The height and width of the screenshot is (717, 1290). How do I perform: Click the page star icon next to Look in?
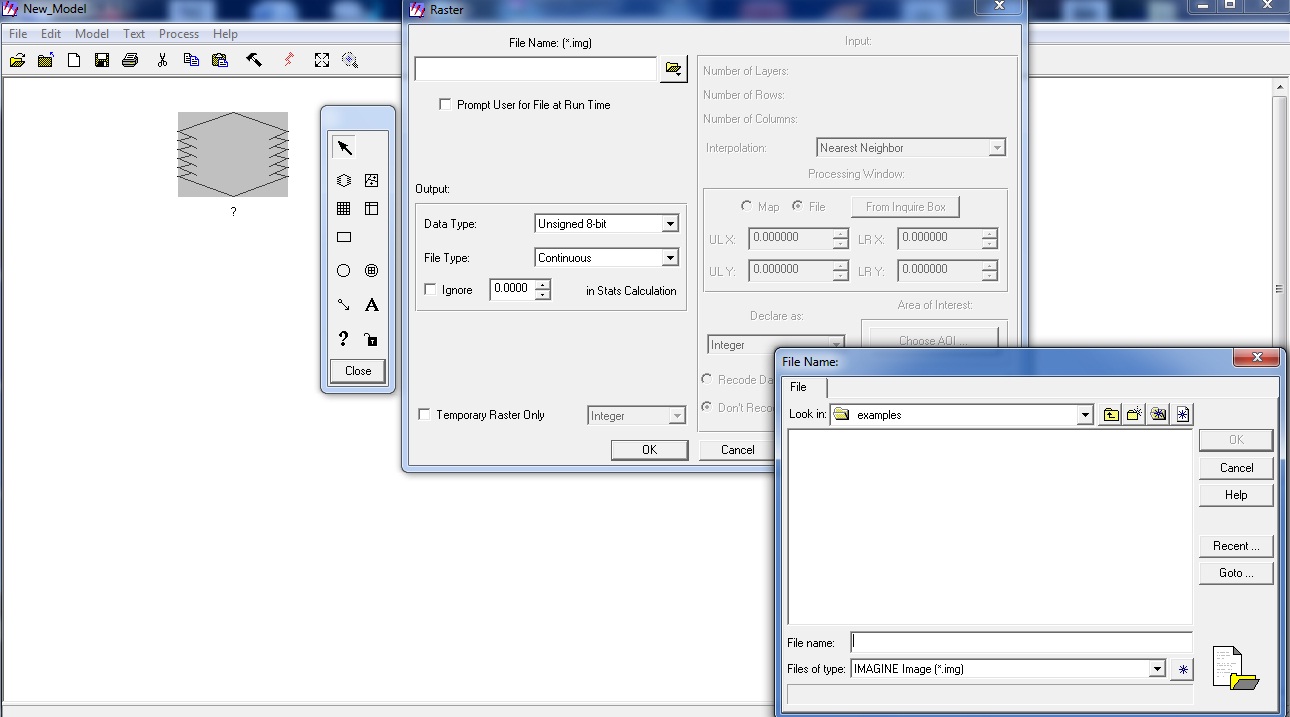click(1183, 414)
